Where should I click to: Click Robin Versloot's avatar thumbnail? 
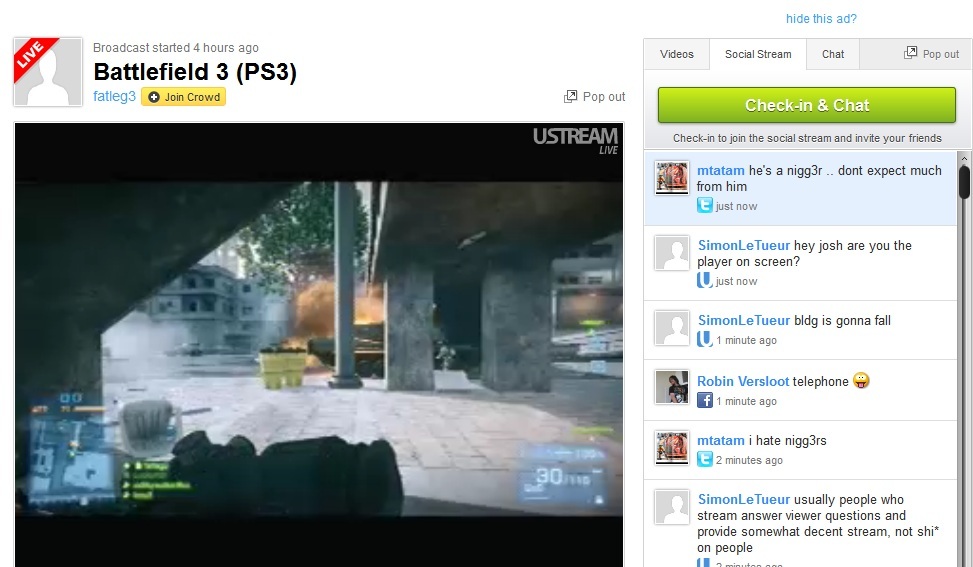(x=671, y=387)
